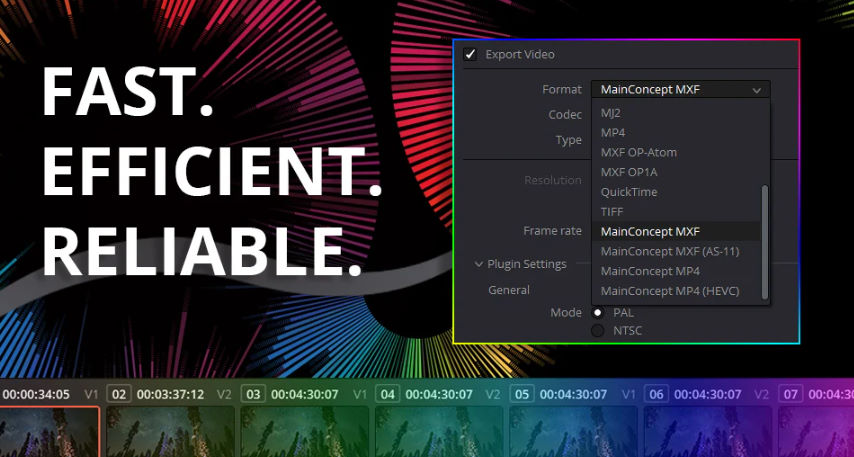Select the NTSC mode radio button
The image size is (854, 457).
pyautogui.click(x=598, y=331)
